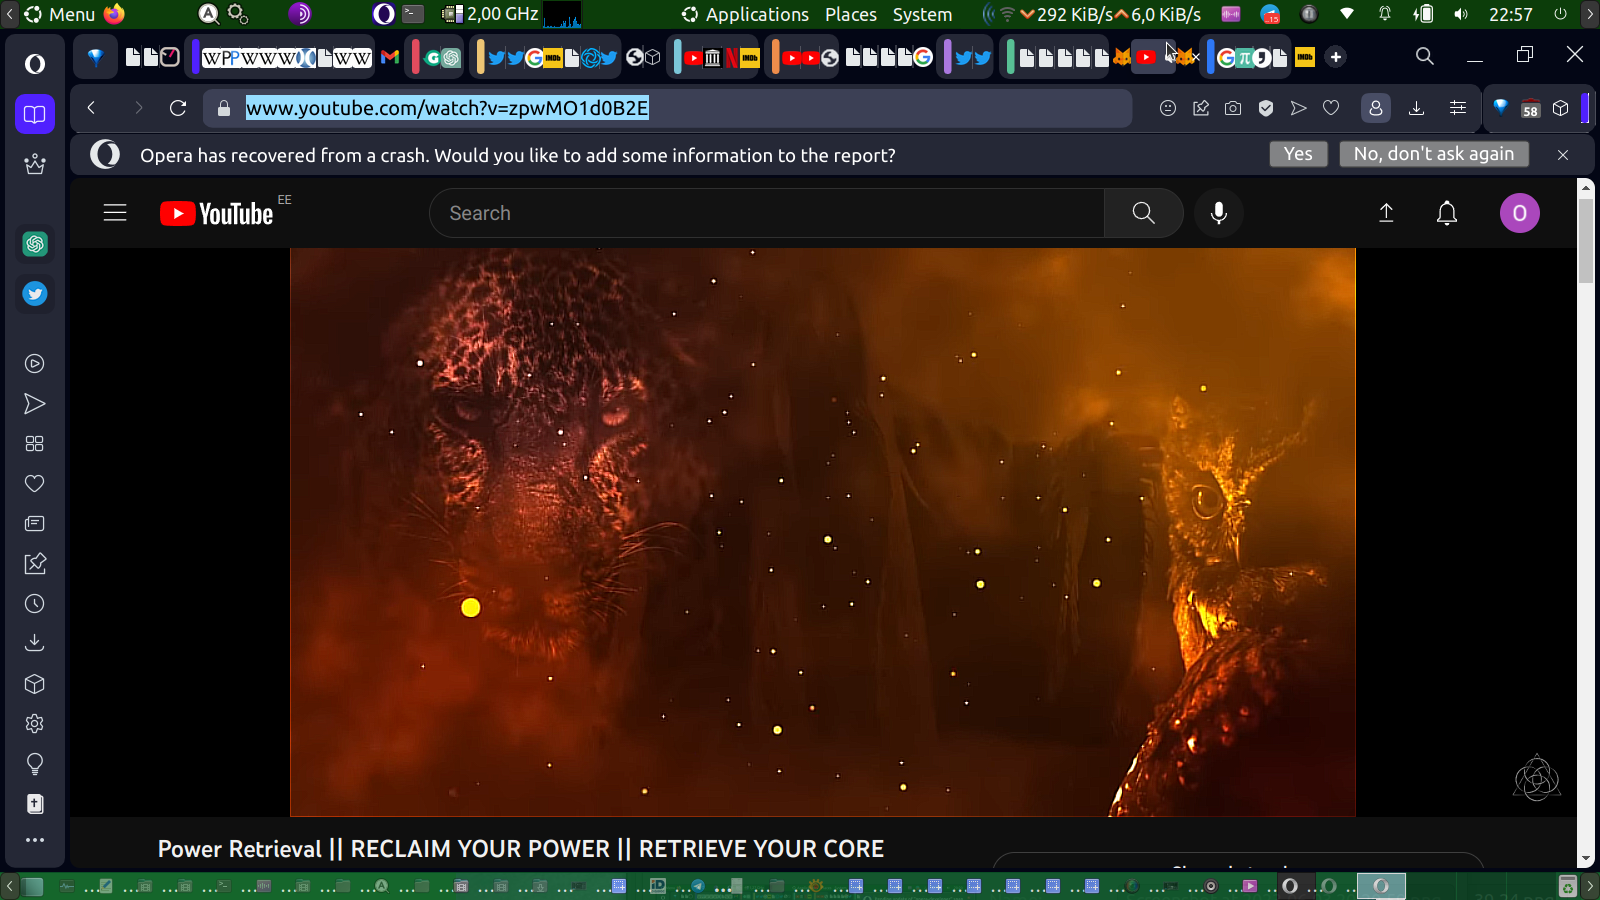Viewport: 1600px width, 900px height.
Task: Submit search with YouTube magnifier button
Action: pos(1144,213)
